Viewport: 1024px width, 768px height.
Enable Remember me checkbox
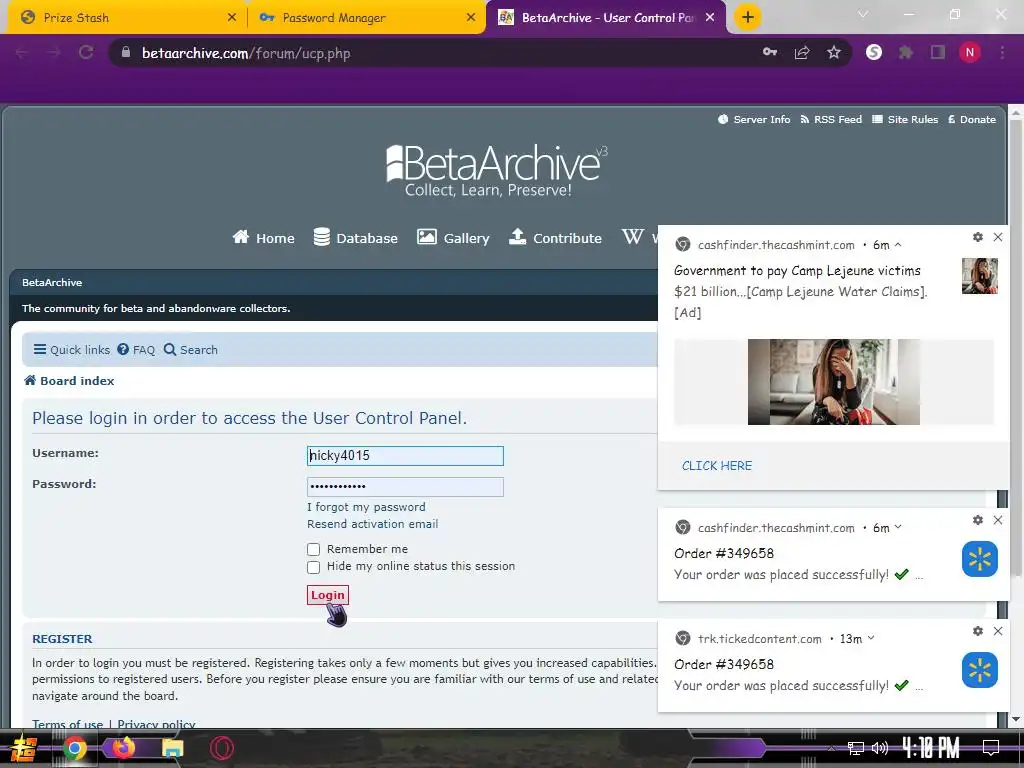313,549
